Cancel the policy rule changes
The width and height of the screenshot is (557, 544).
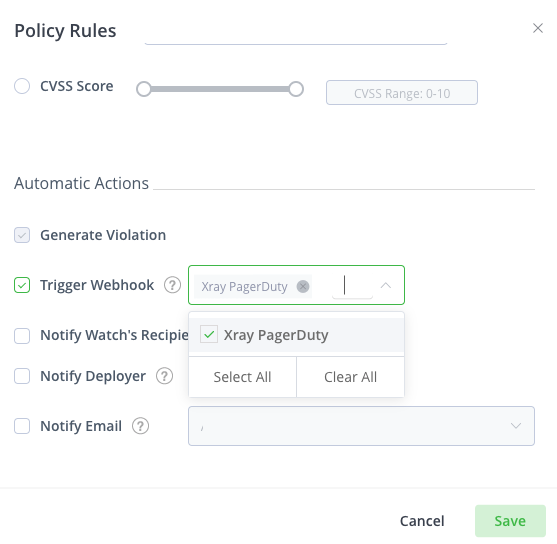(x=422, y=521)
